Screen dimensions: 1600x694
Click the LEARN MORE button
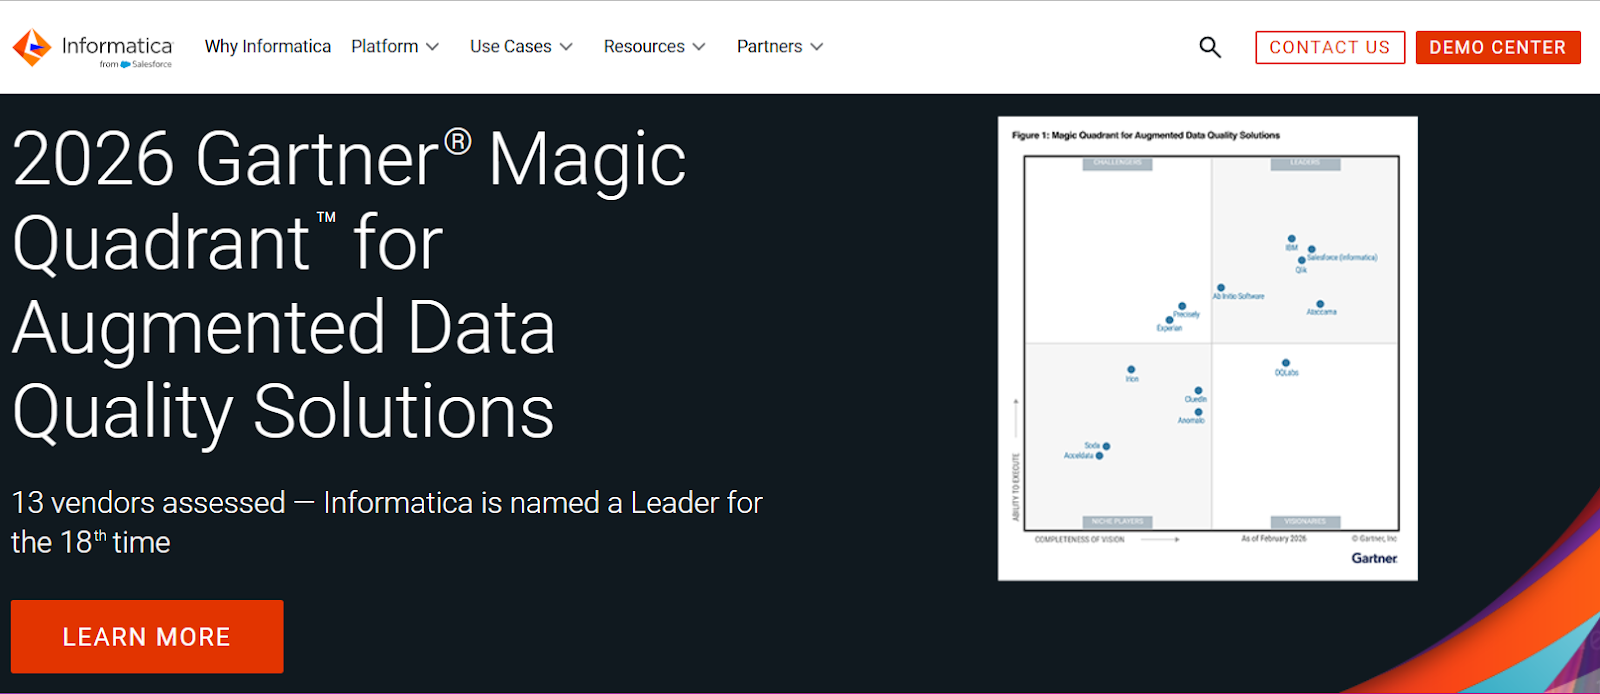tap(147, 637)
